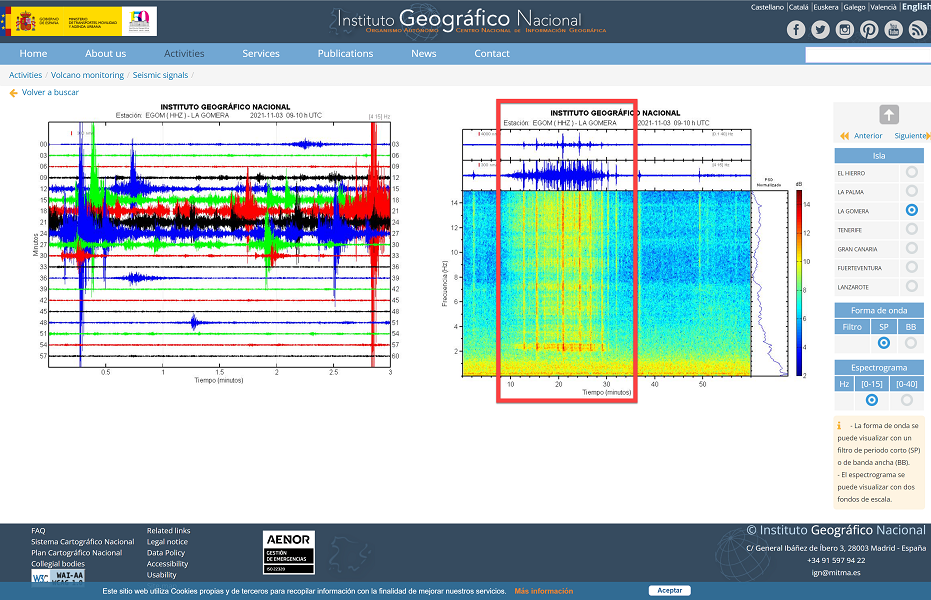Switch language to Castellano

767,7
